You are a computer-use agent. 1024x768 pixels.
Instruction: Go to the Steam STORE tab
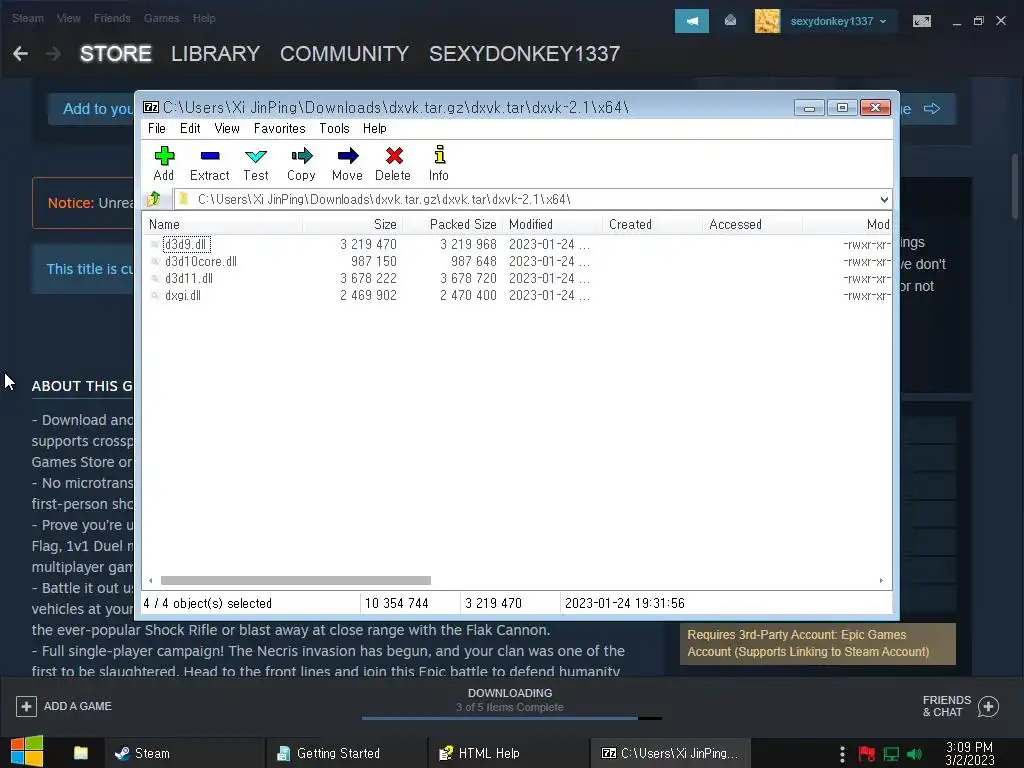pyautogui.click(x=116, y=54)
